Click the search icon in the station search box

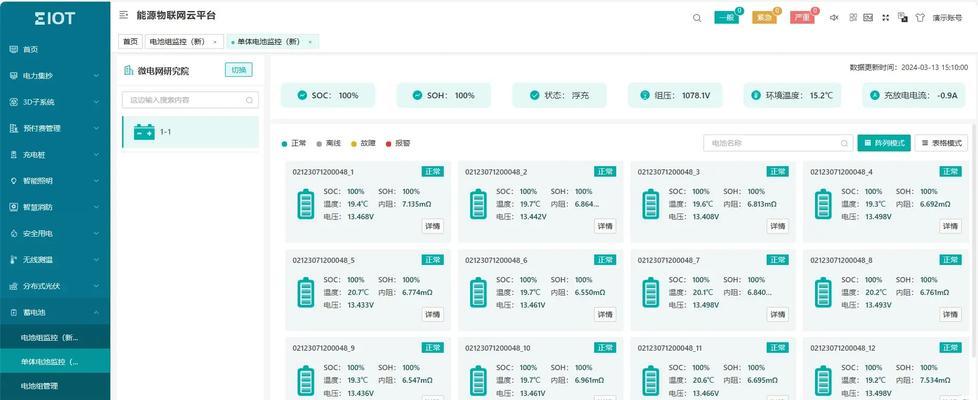249,100
